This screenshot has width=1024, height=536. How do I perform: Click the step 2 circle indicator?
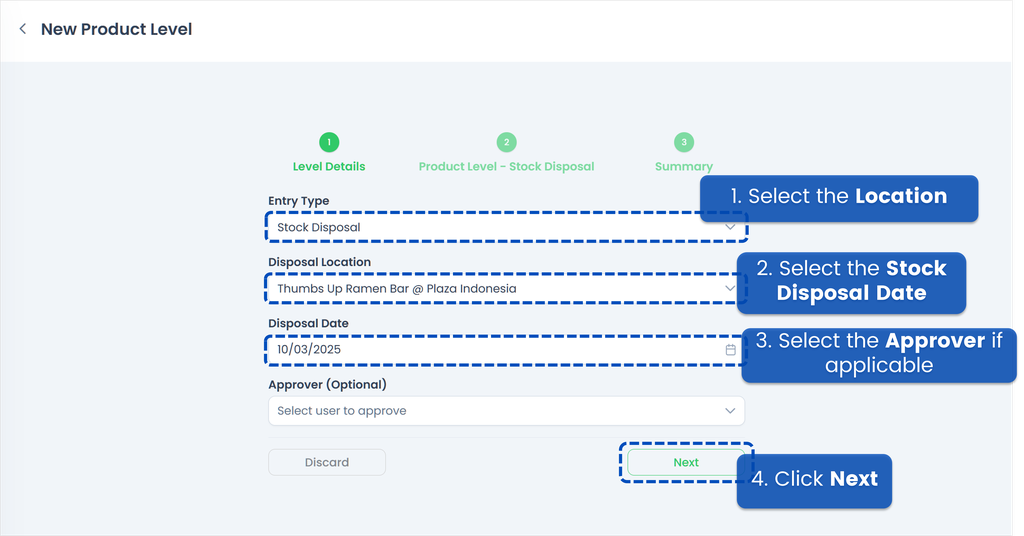click(x=506, y=143)
